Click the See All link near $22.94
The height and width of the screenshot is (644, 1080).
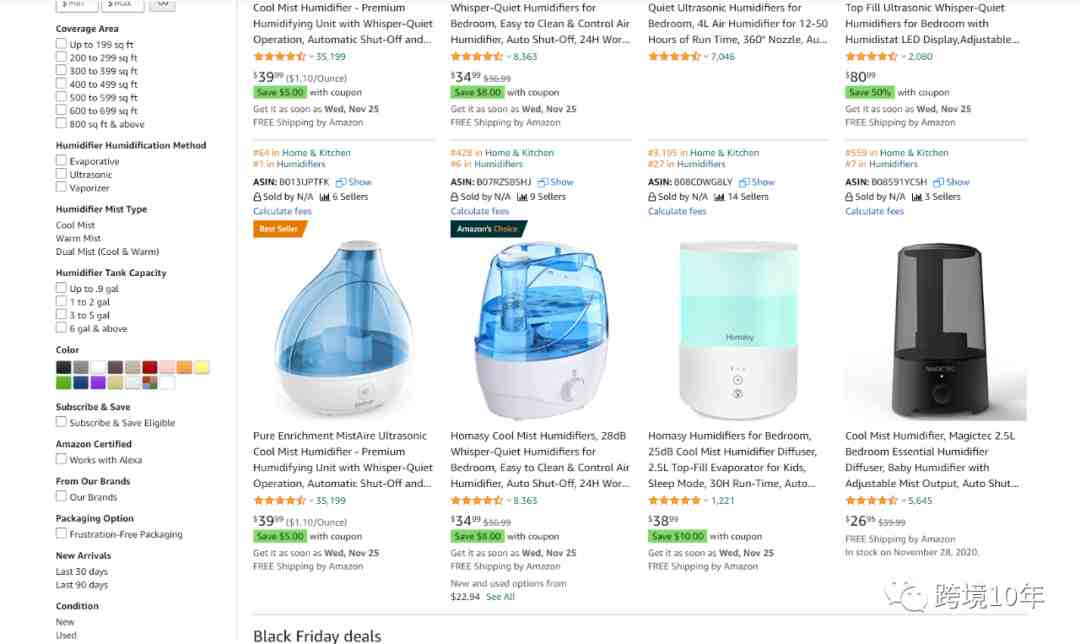point(500,597)
